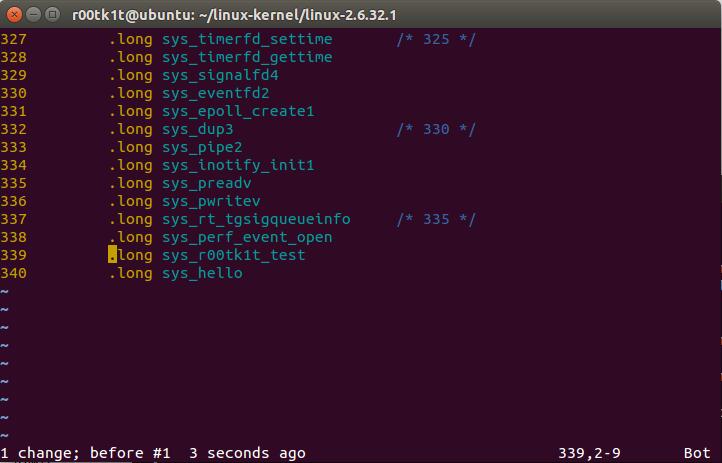
Task: Click line number 340
Action: (13, 273)
